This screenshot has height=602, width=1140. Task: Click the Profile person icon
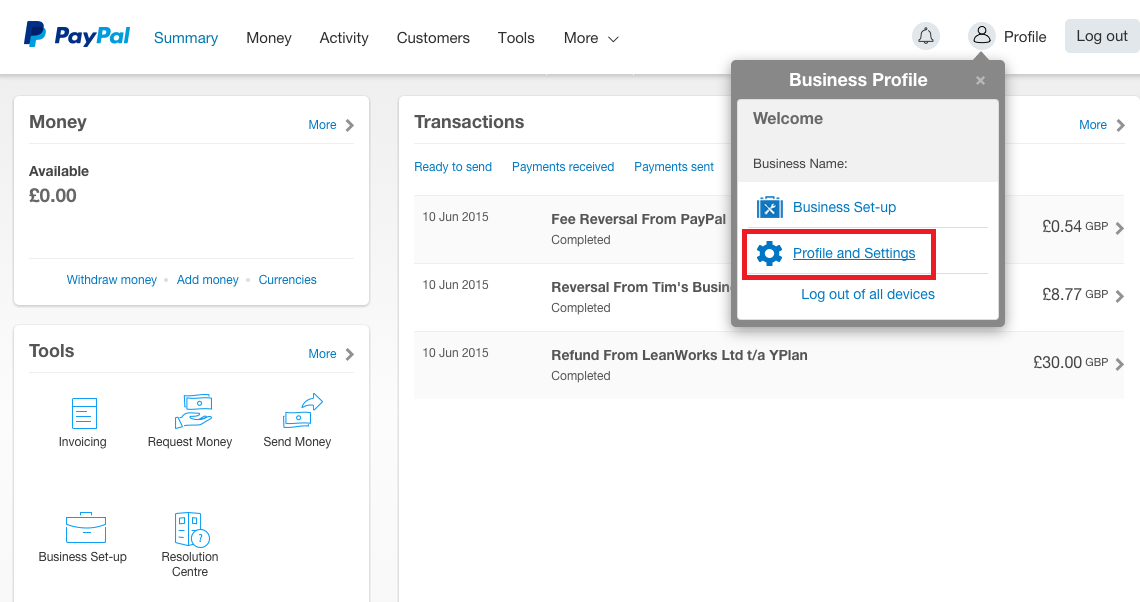tap(982, 36)
